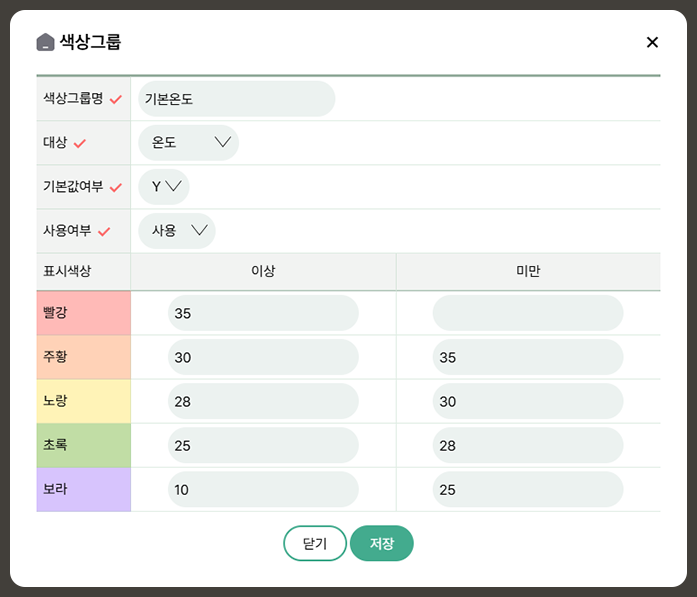
Task: Select the 보라 color swatch
Action: click(83, 489)
